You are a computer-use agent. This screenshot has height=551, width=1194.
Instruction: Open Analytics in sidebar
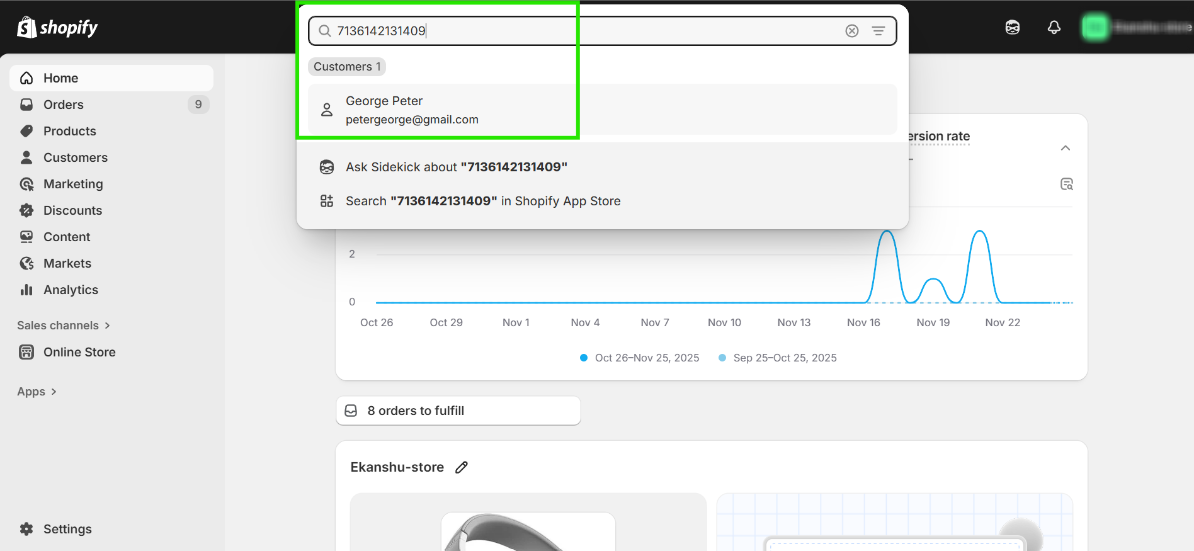tap(111, 289)
